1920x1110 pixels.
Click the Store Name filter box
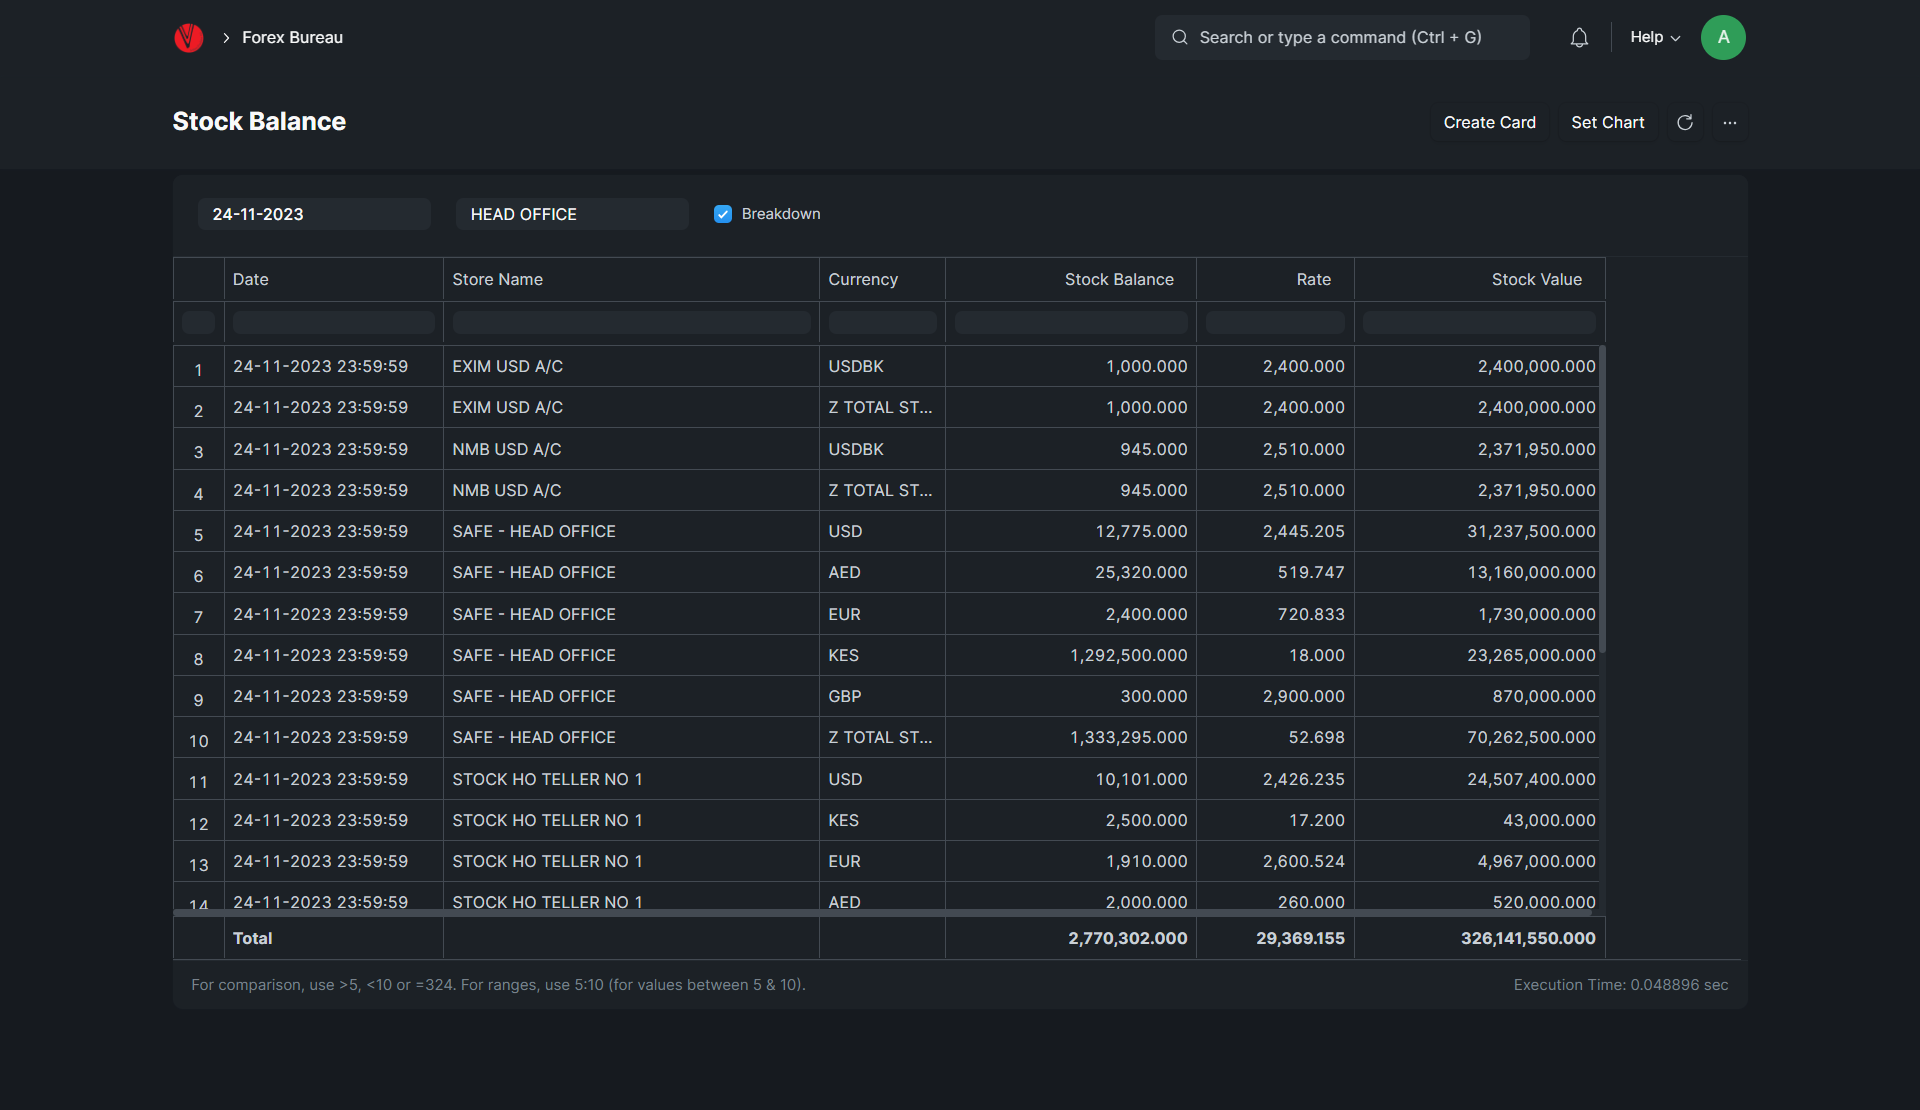pyautogui.click(x=631, y=322)
